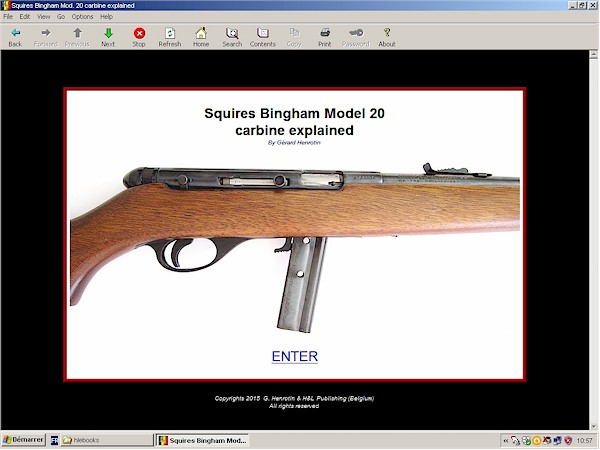Open the View menu
This screenshot has height=450, width=600.
pos(43,16)
